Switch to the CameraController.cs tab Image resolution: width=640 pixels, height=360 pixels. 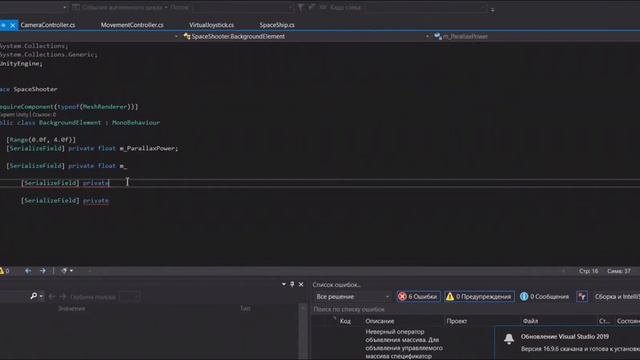[x=48, y=25]
